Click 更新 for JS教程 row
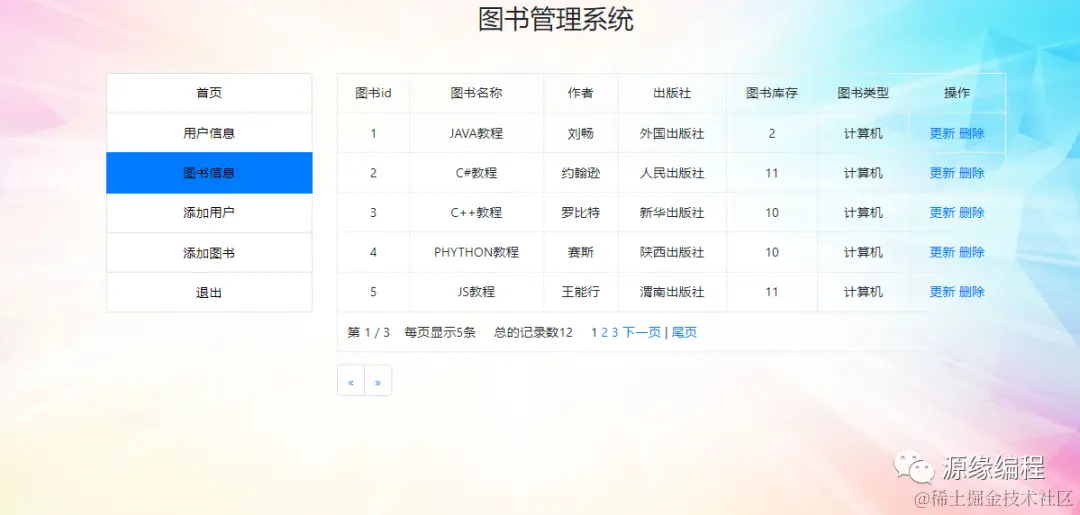Screen dimensions: 1080x515 [x=942, y=292]
